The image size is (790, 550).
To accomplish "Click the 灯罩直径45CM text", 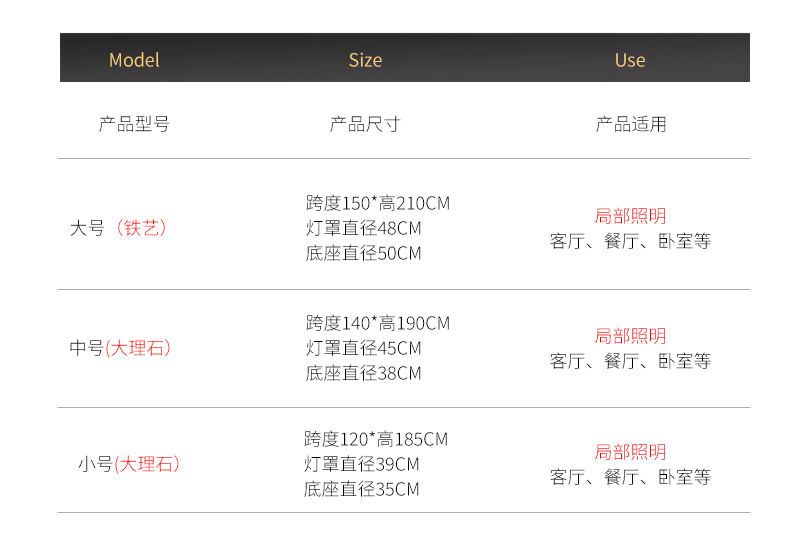I will tap(363, 348).
